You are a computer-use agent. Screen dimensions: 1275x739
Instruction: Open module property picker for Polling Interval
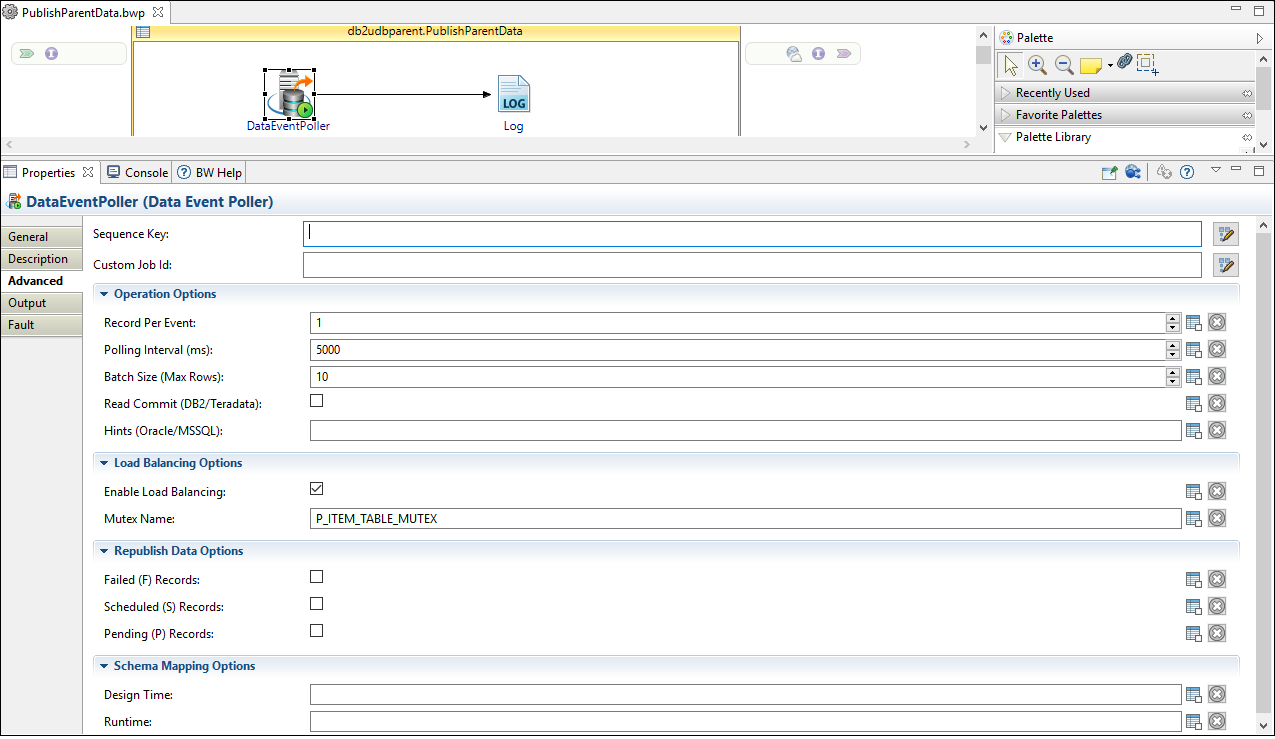click(x=1193, y=350)
